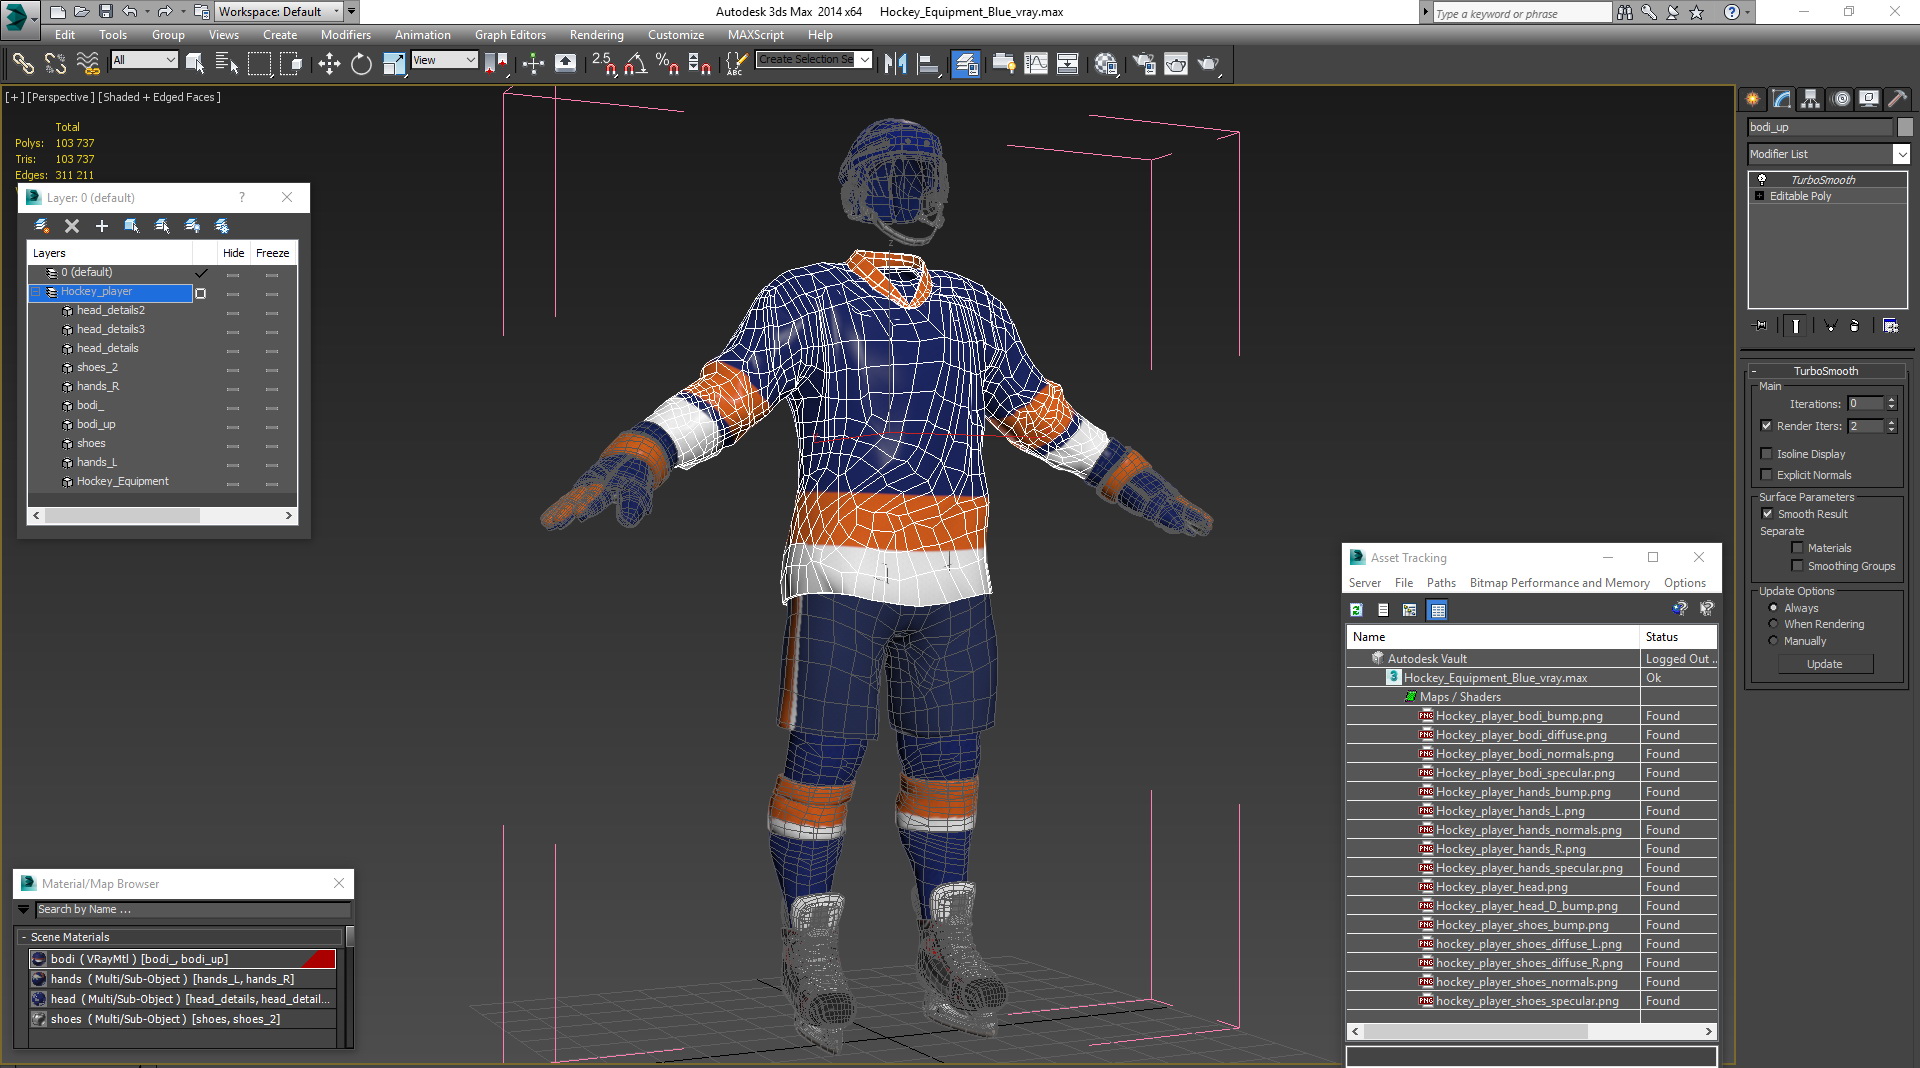Open Create Selection Set dropdown
Screen dimensions: 1920x1068
pyautogui.click(x=865, y=60)
